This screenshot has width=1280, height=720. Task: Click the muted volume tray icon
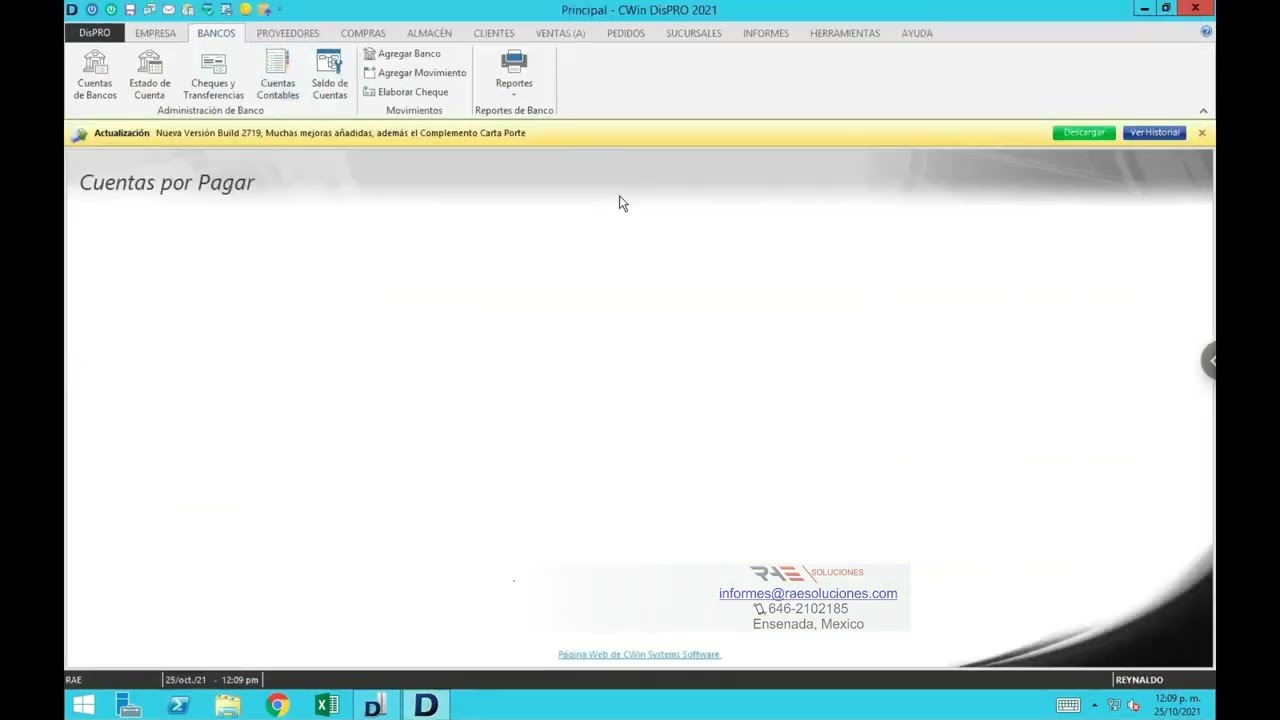(1133, 705)
